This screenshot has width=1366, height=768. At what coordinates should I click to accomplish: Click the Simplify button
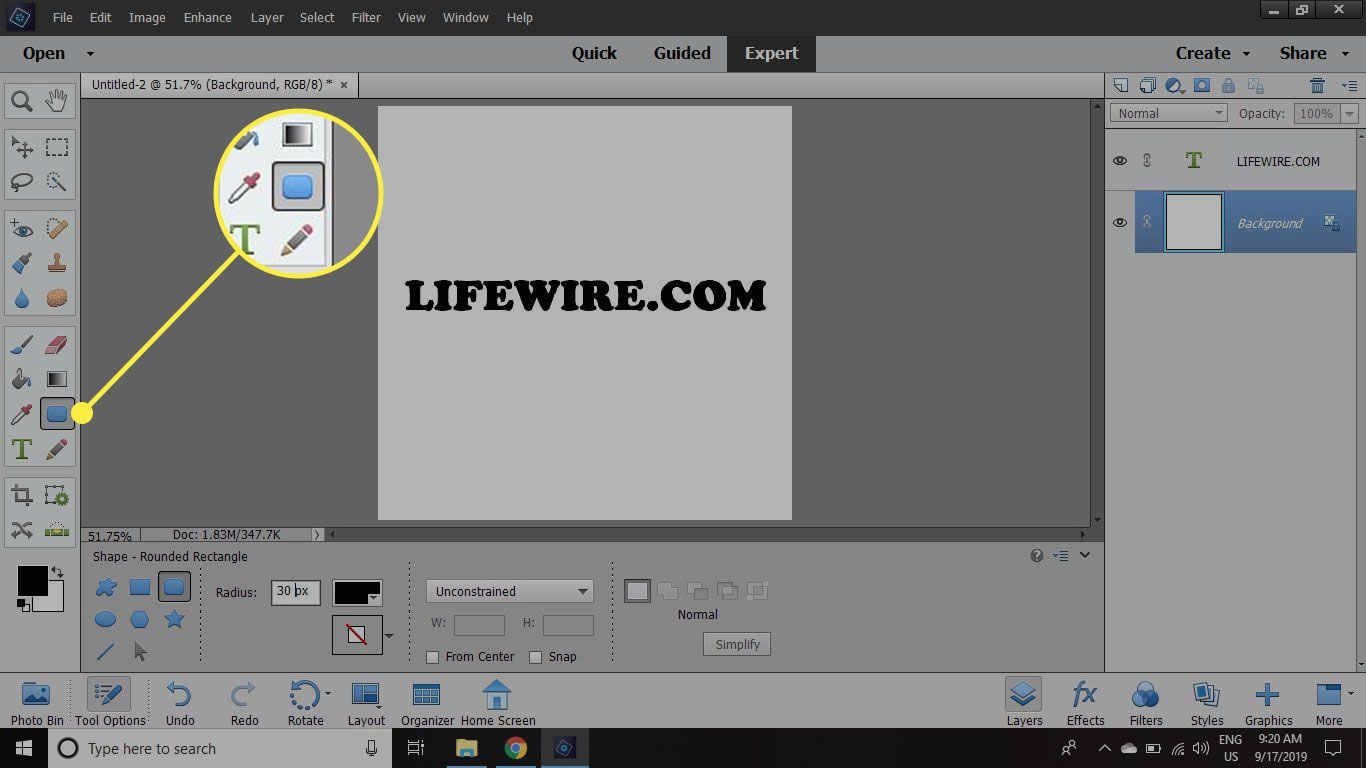(737, 644)
